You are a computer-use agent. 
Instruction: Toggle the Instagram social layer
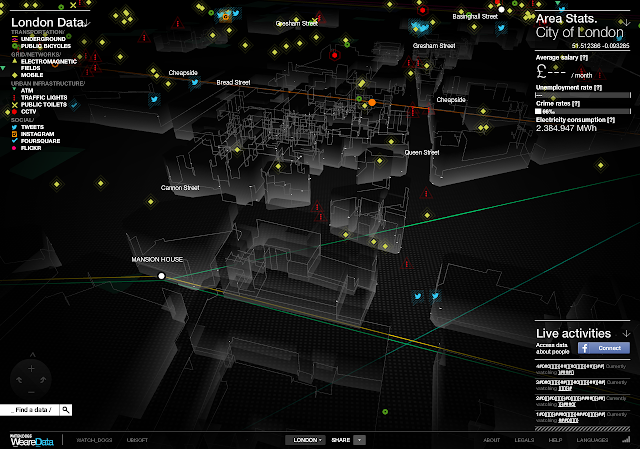(x=33, y=134)
